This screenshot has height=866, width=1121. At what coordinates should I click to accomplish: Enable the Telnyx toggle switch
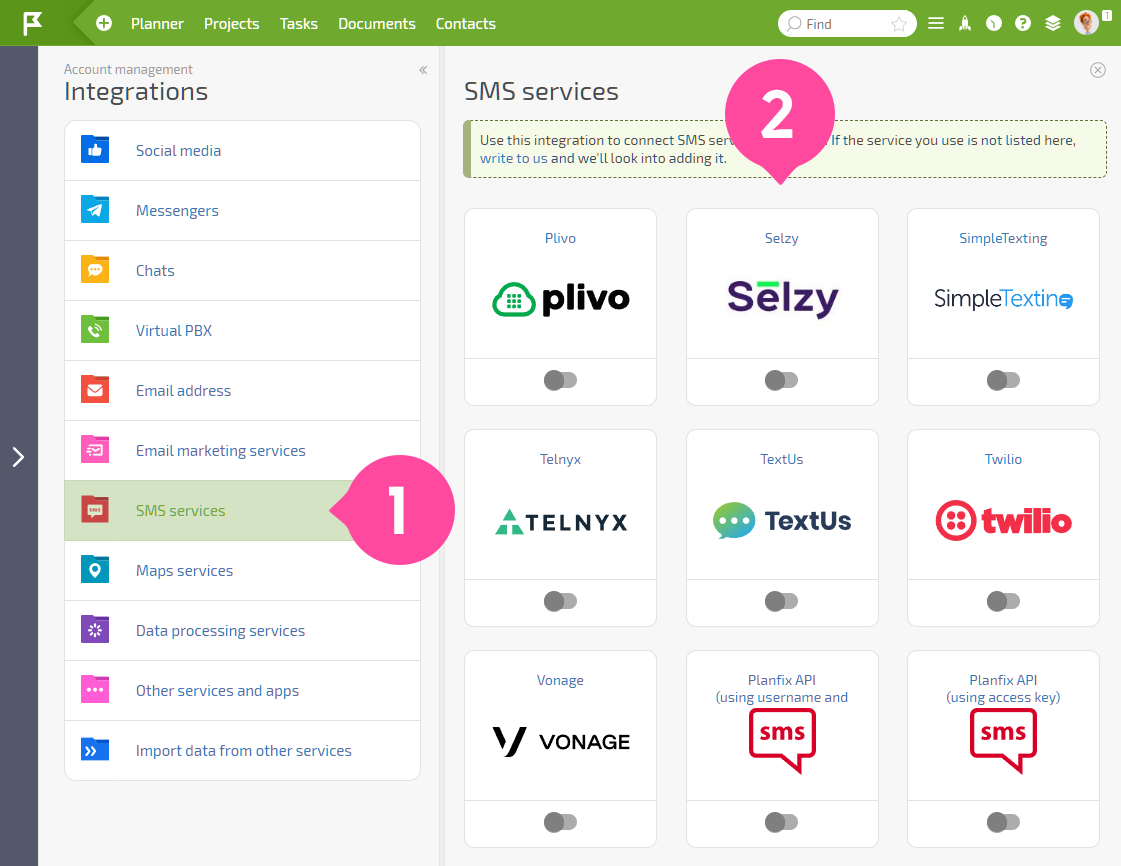[x=560, y=601]
